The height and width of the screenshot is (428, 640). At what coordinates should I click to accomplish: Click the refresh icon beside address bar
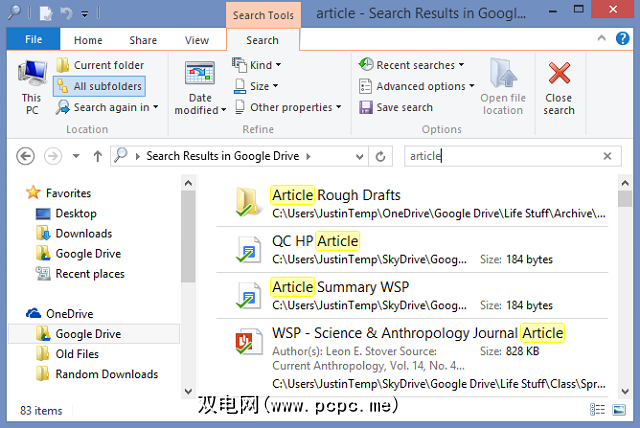pos(380,156)
